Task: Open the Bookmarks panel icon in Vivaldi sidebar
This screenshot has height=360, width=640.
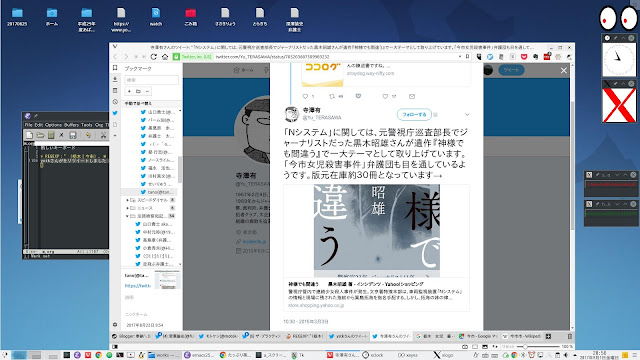Action: pyautogui.click(x=115, y=68)
